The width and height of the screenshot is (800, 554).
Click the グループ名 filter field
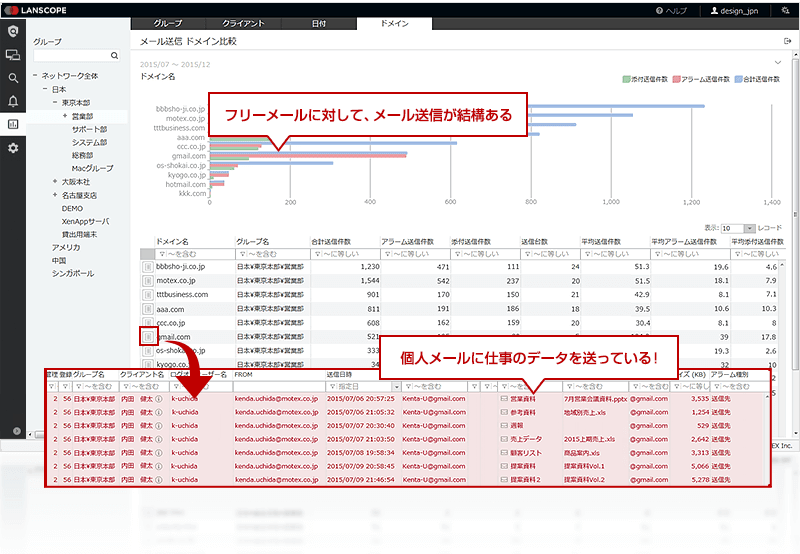tap(272, 254)
